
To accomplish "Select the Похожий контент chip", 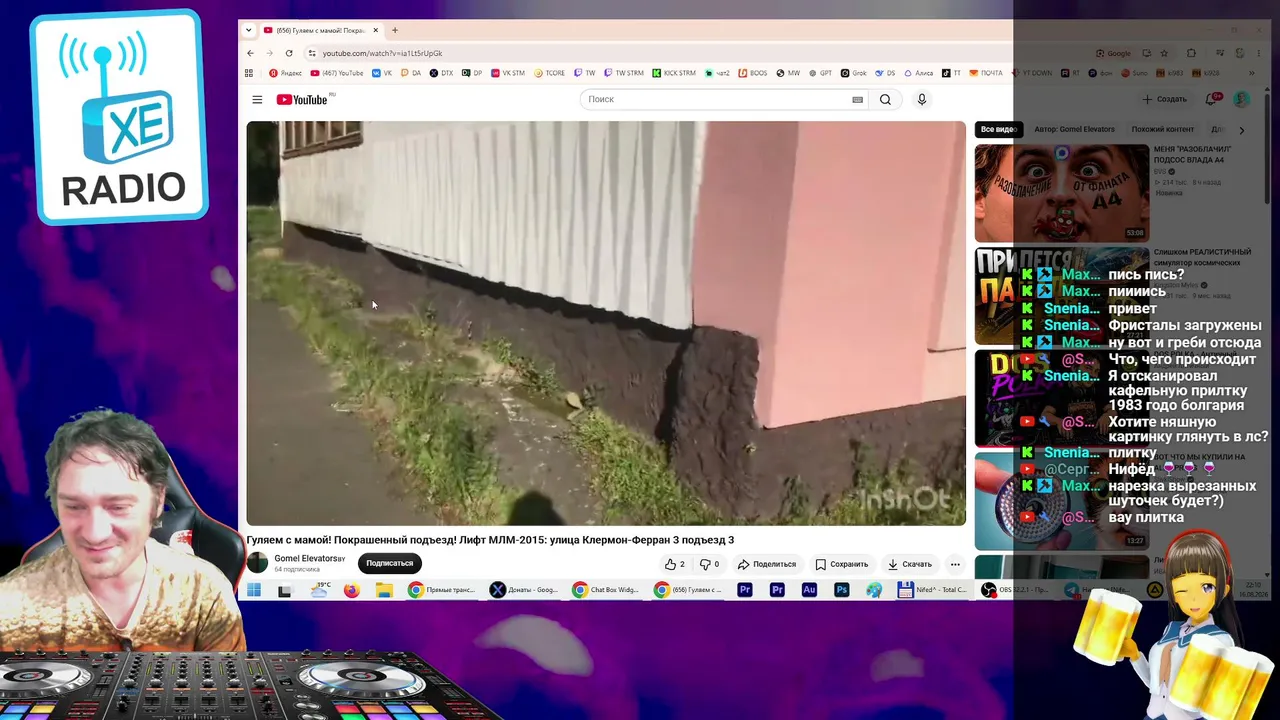I will (x=1162, y=129).
